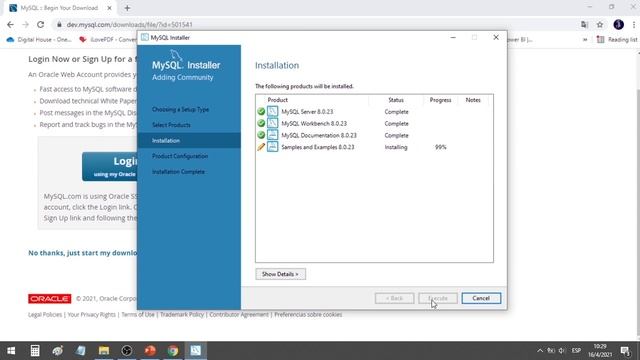Click the Notes column header

point(473,100)
